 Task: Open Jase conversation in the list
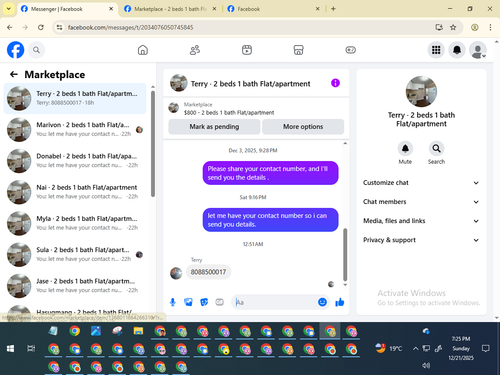[75, 286]
